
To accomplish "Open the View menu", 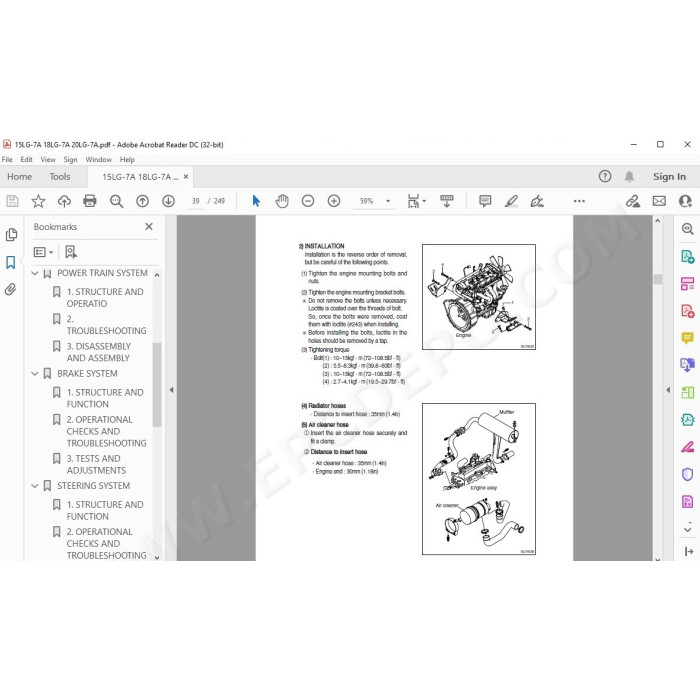I will click(x=48, y=159).
